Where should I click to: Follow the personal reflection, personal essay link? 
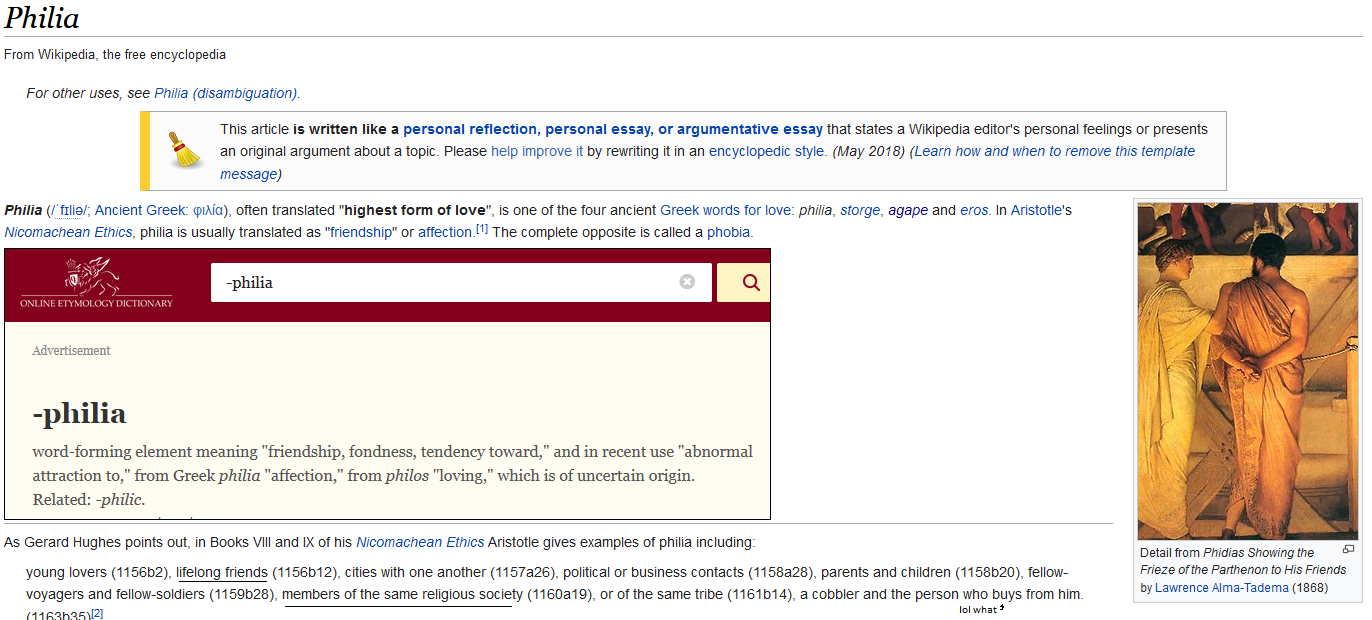tap(613, 129)
